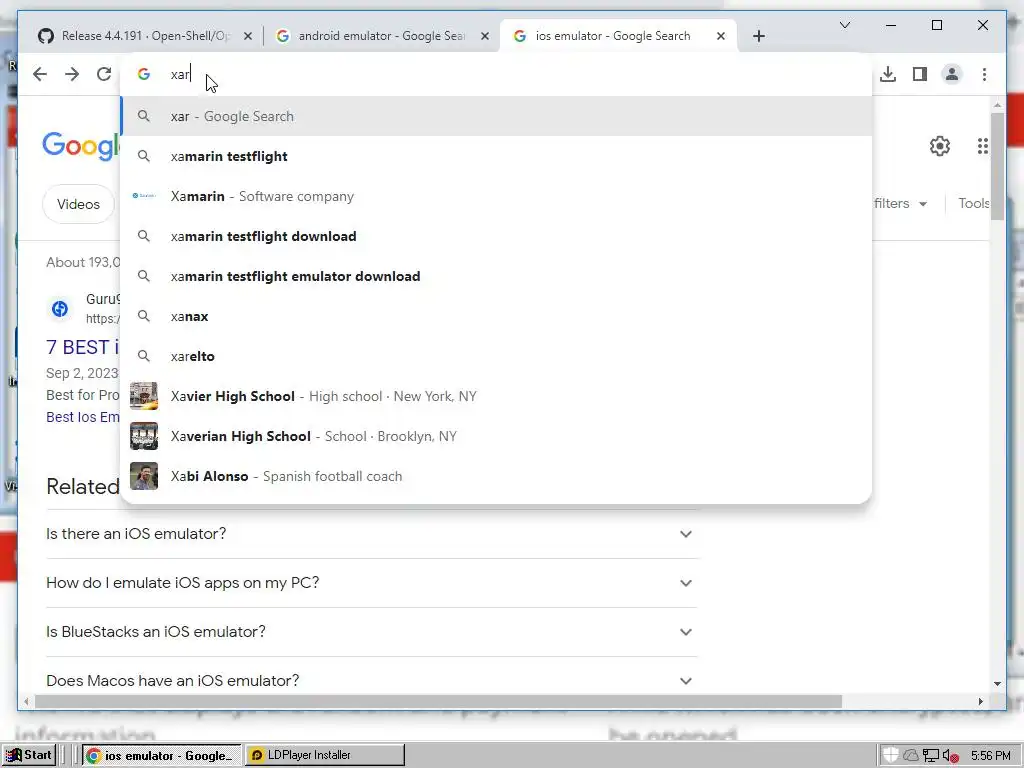
Task: Open Chrome downloads icon
Action: click(888, 74)
